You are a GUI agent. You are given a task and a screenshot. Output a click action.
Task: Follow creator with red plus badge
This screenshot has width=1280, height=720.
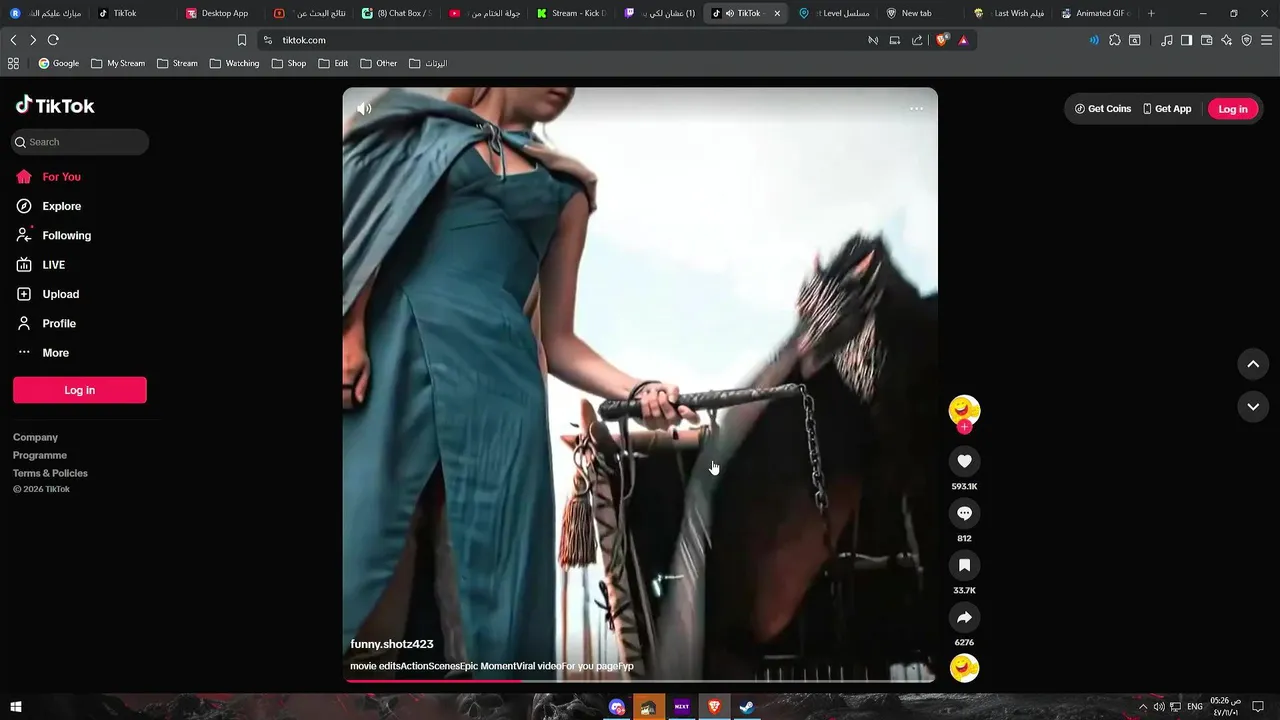point(964,427)
